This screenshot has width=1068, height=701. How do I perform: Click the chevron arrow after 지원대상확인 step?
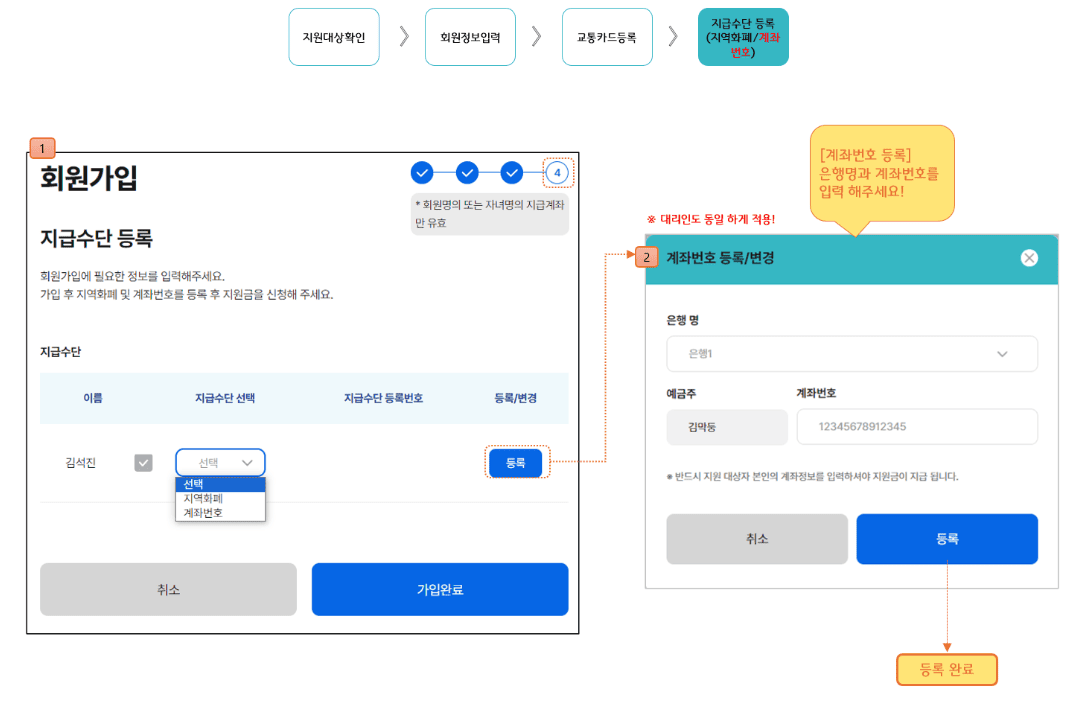(403, 36)
